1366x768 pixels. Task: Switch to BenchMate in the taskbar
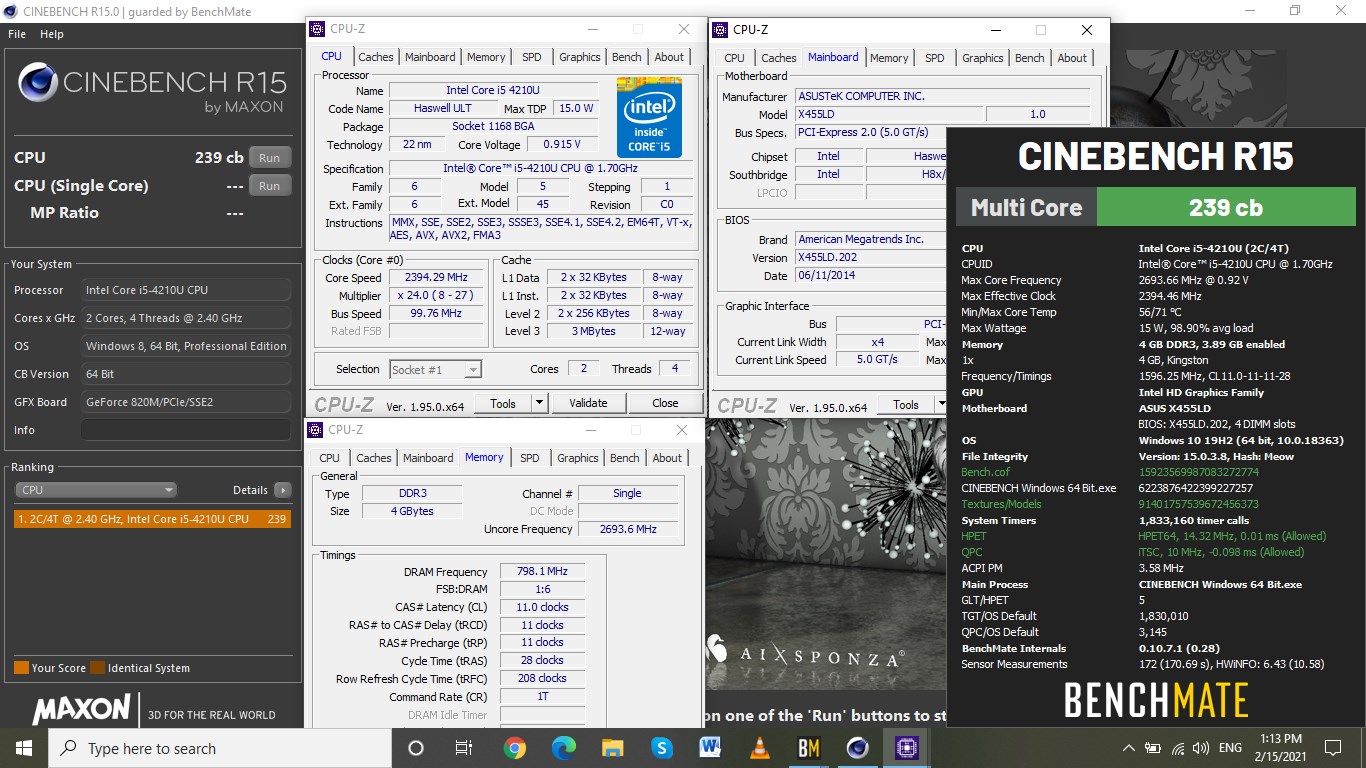coord(808,748)
